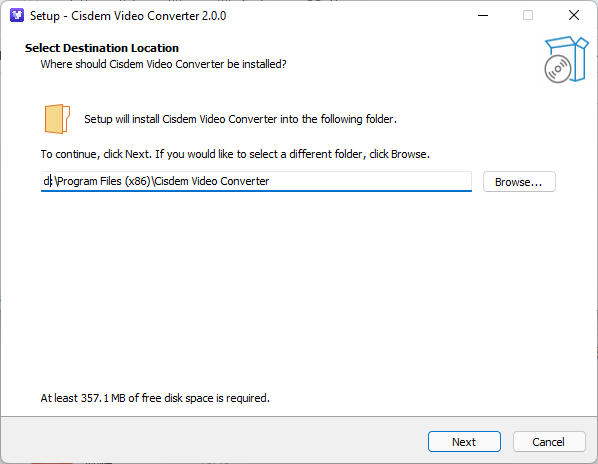The image size is (598, 464).
Task: Click the gray footer bar beside Next
Action: click(x=214, y=440)
